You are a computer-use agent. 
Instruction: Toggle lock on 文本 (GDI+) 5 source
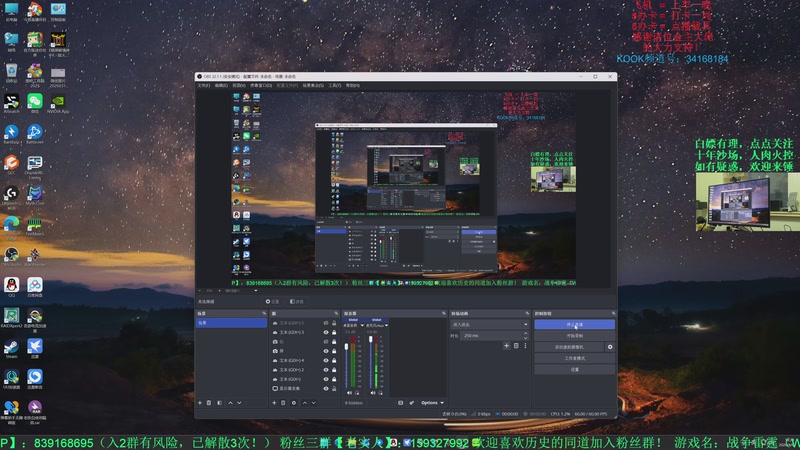[334, 323]
